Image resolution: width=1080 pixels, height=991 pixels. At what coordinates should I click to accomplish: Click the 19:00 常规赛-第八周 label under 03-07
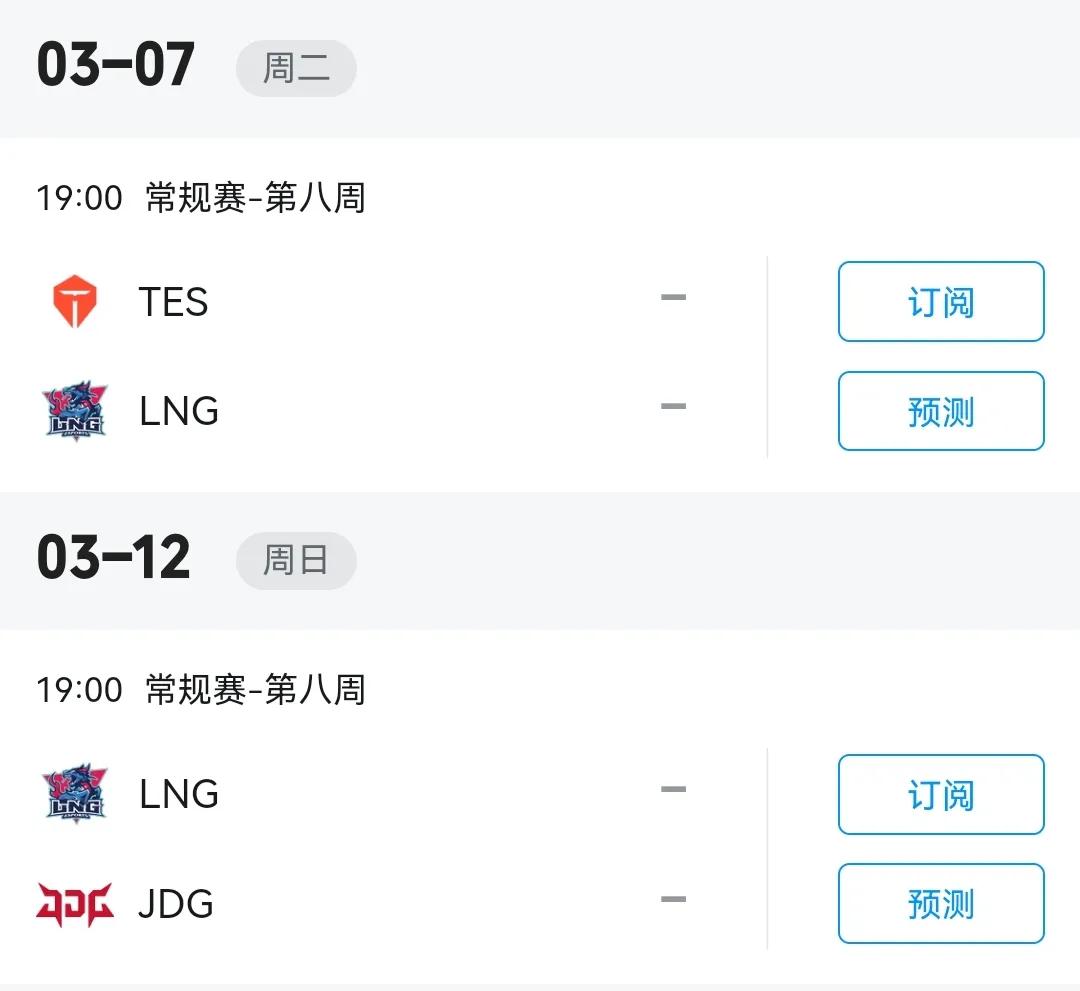click(201, 198)
